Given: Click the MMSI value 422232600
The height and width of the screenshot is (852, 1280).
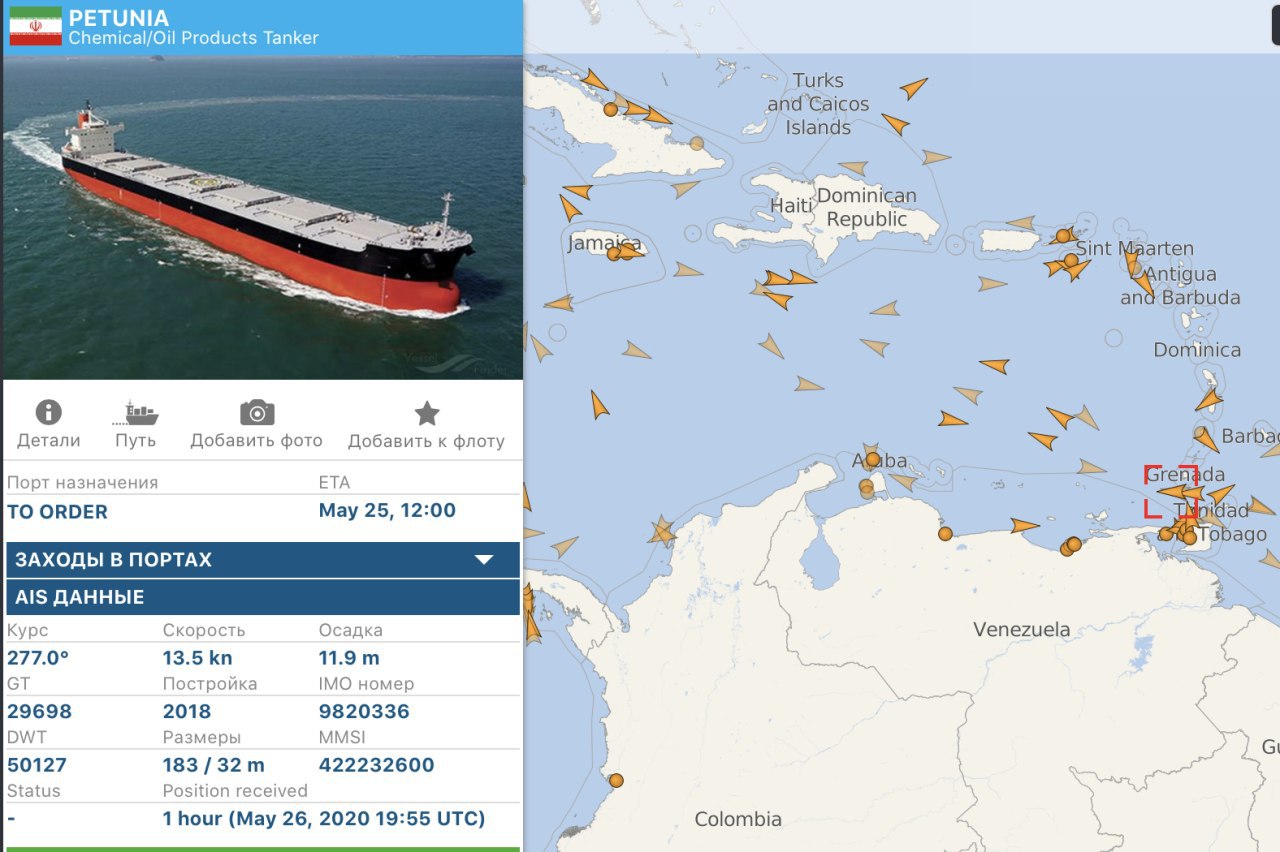Looking at the screenshot, I should (x=377, y=765).
